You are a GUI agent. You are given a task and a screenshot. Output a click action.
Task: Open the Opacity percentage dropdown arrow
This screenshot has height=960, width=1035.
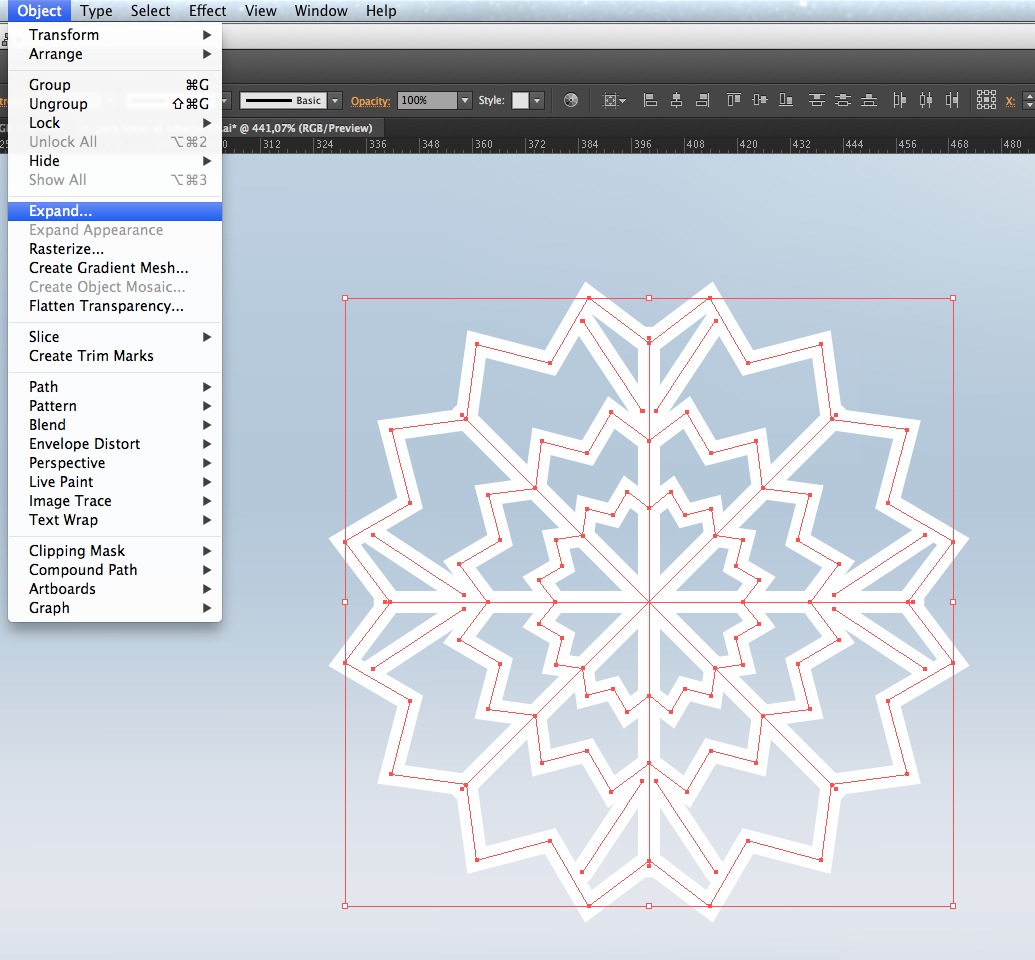coord(465,101)
